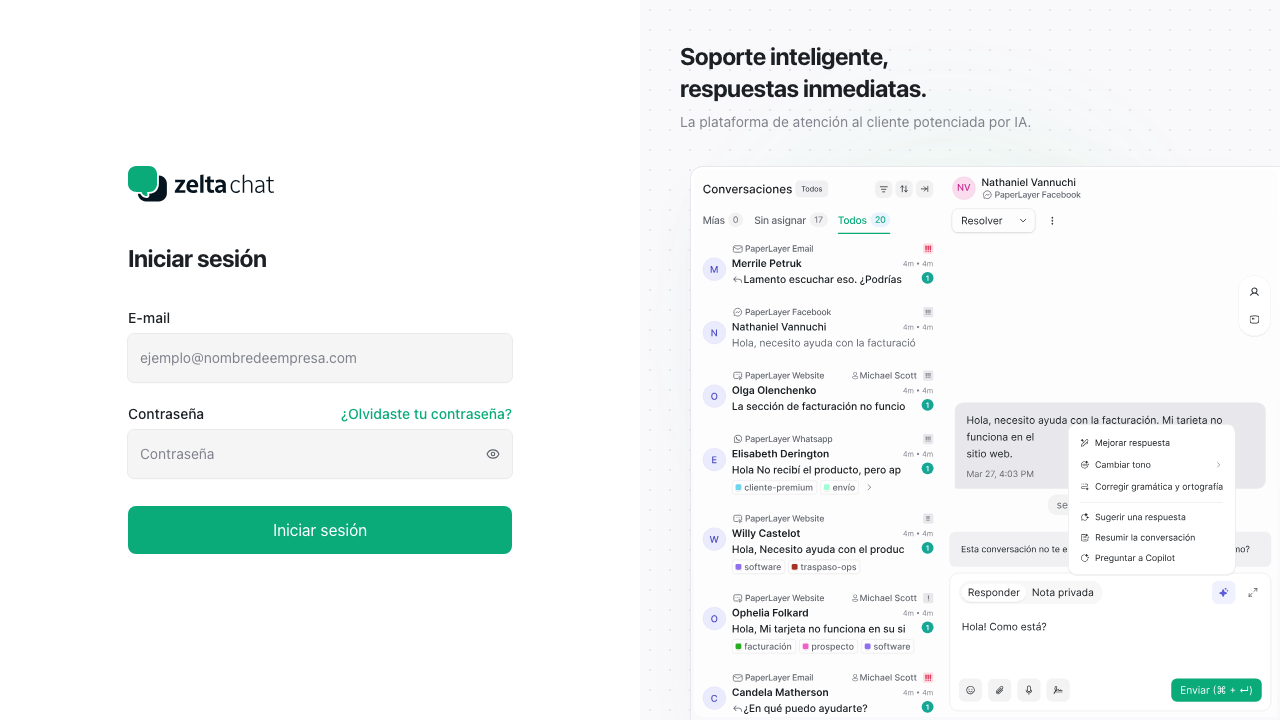This screenshot has height=720, width=1280.
Task: Open contact details from the right sidebar
Action: coord(1254,291)
